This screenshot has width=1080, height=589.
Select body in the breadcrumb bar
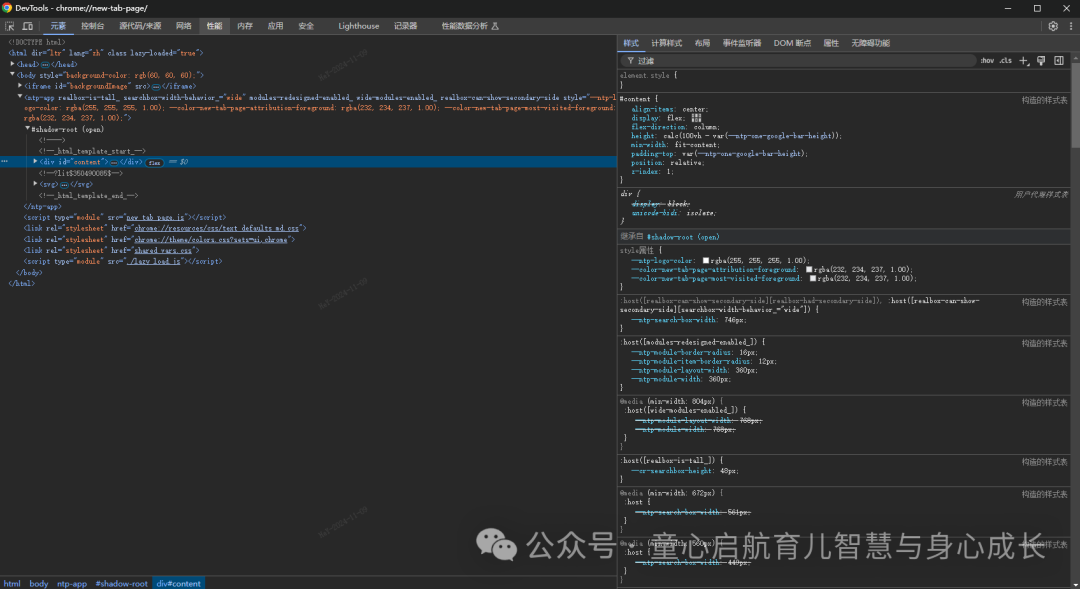click(x=39, y=583)
